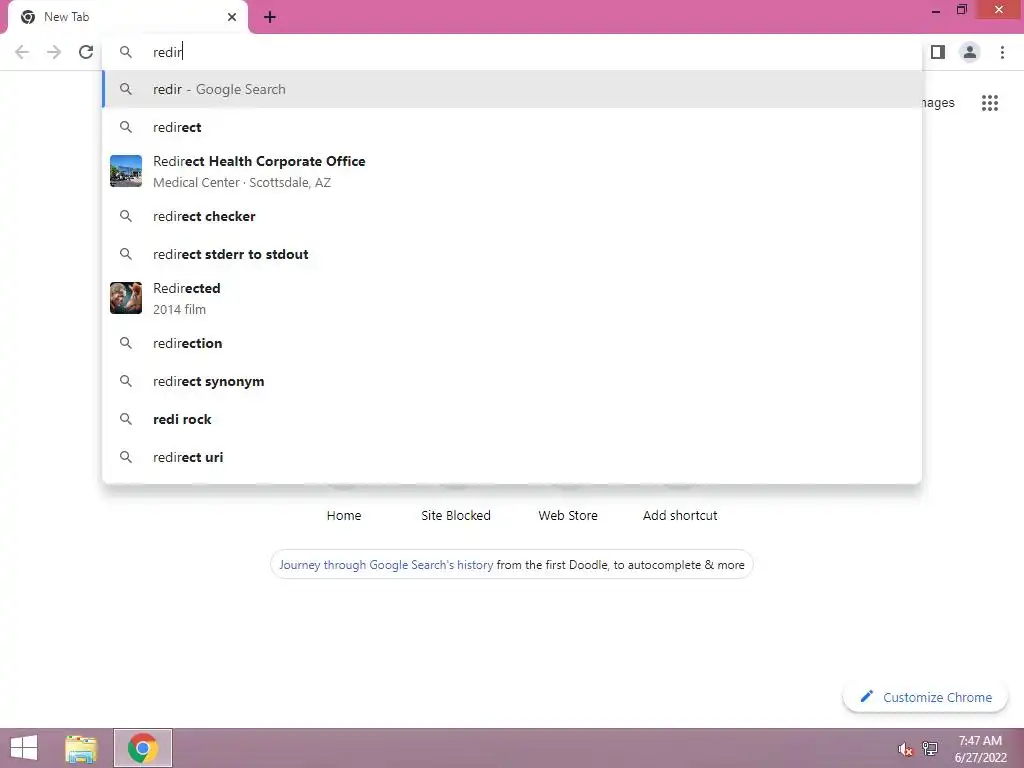Image resolution: width=1024 pixels, height=768 pixels.
Task: Click search icon beside 'redirect uri'
Action: [x=126, y=457]
